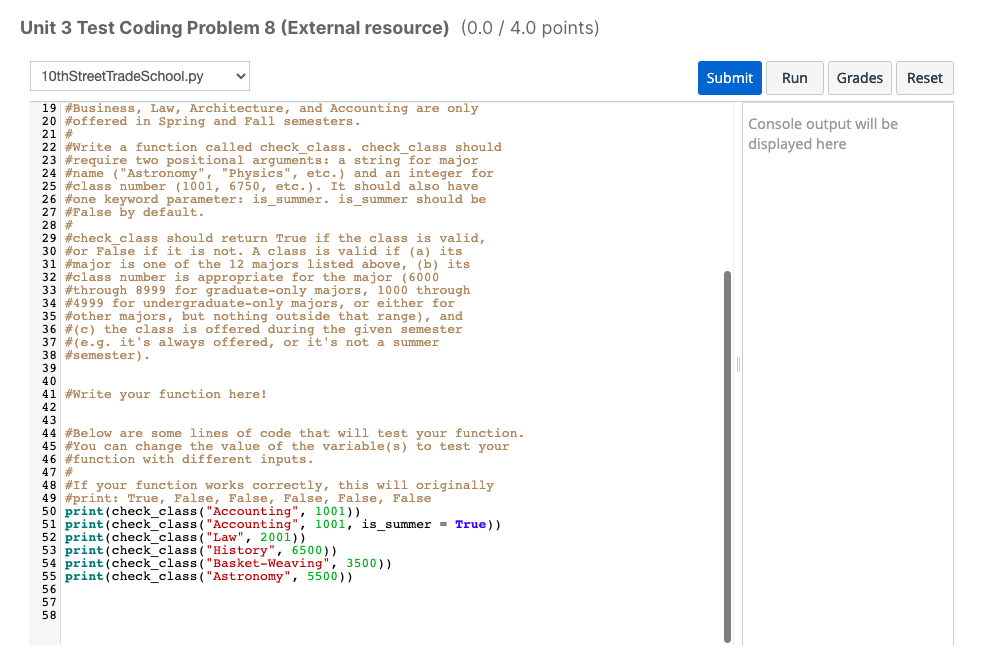Place cursor on empty line 56
1002x669 pixels.
click(x=396, y=589)
